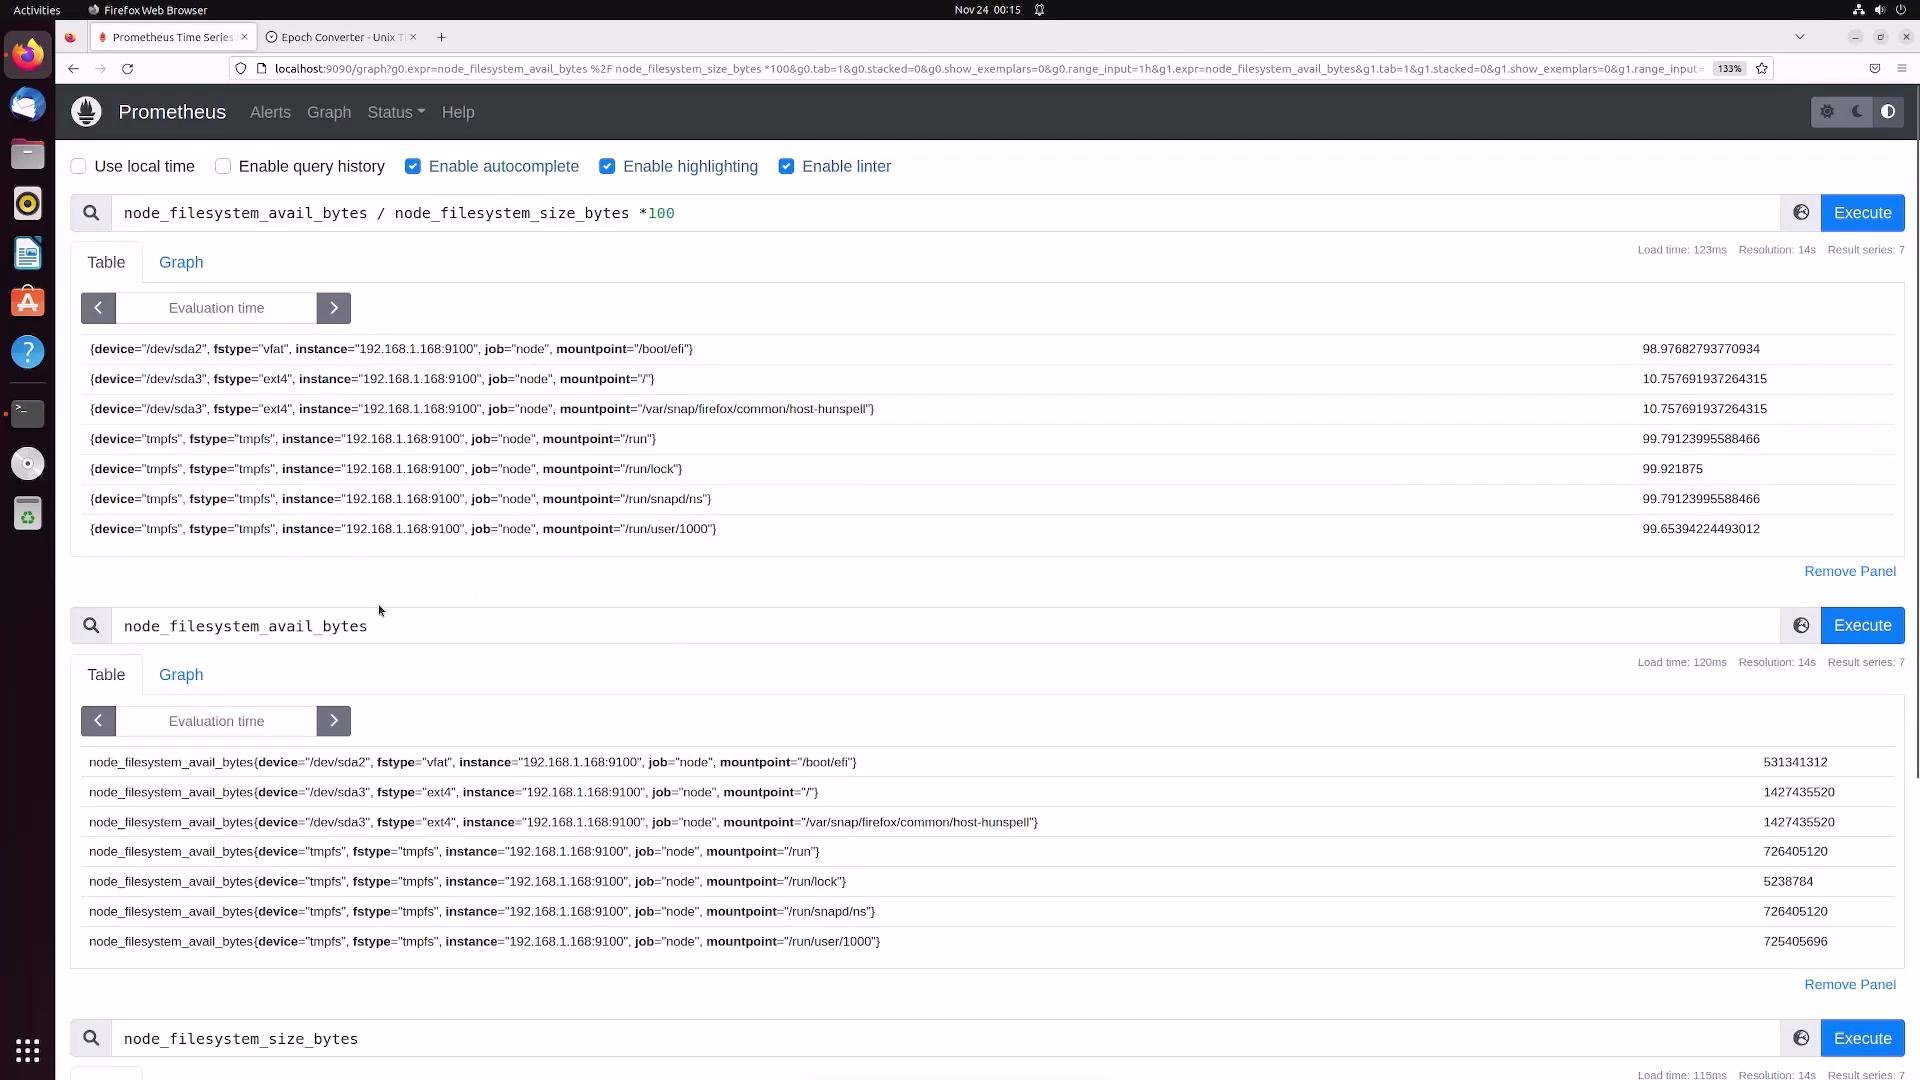Select the /boot/efi percentage result row
The height and width of the screenshot is (1080, 1920).
point(987,349)
